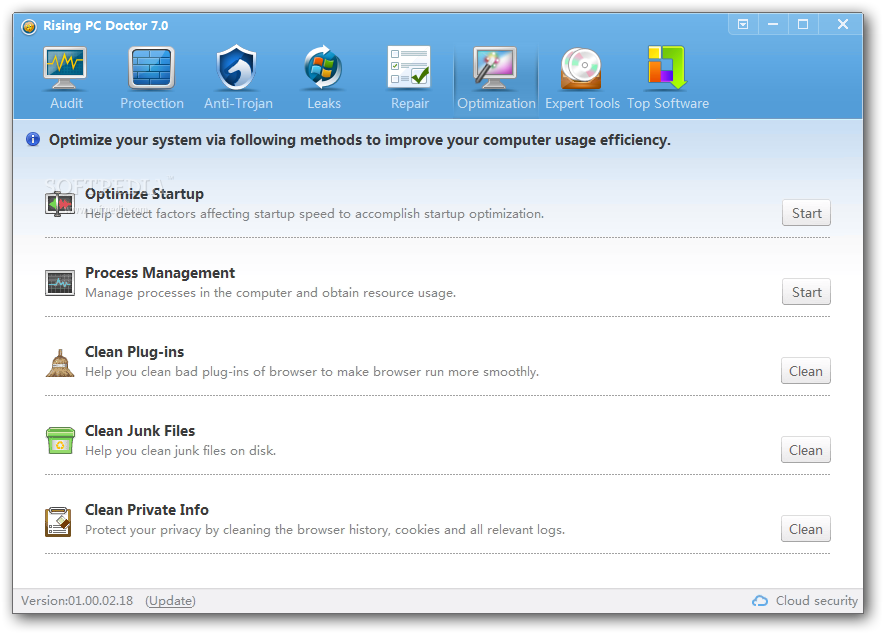Click 'Manage processes in the computer' description
This screenshot has height=634, width=884.
(x=271, y=293)
